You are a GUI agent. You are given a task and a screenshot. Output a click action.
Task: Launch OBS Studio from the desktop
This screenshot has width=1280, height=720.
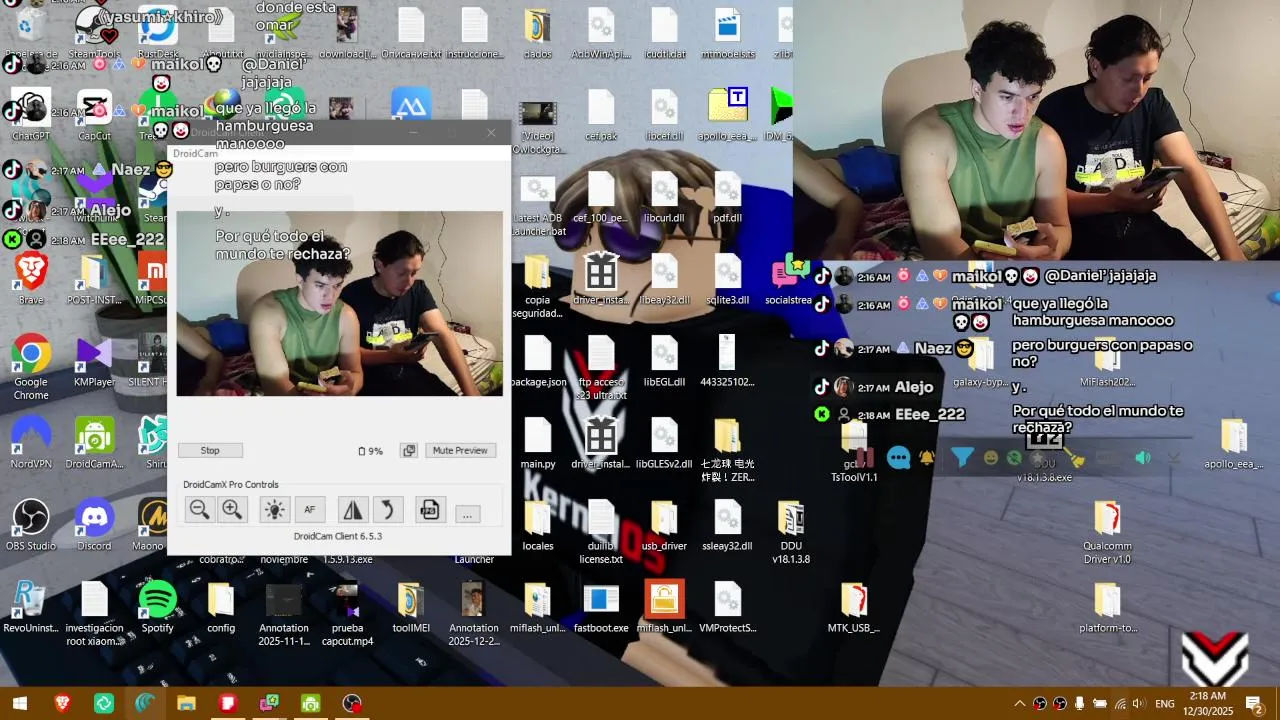click(x=31, y=525)
